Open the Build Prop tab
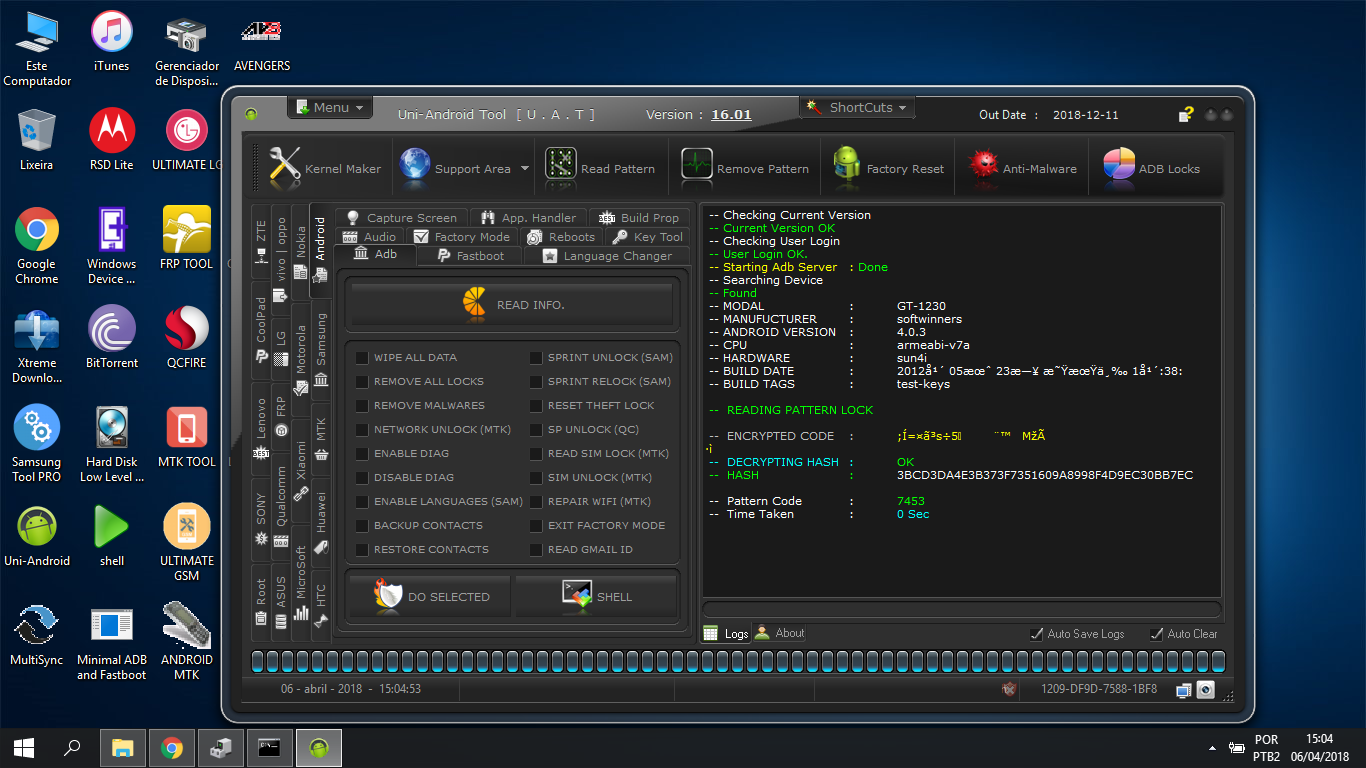The width and height of the screenshot is (1366, 768). (639, 218)
